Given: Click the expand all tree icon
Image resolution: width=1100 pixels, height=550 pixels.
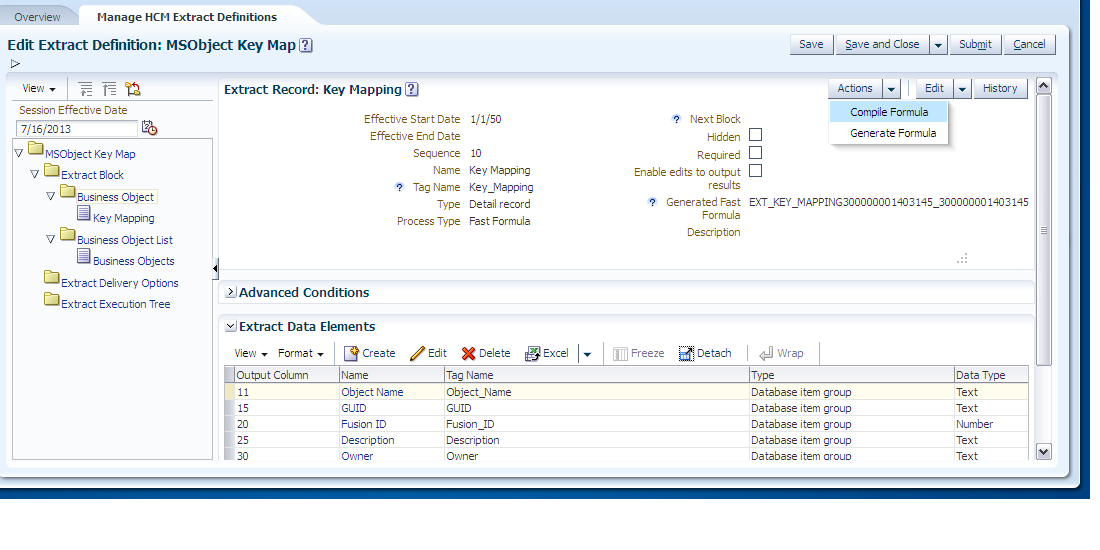Looking at the screenshot, I should click(x=85, y=88).
